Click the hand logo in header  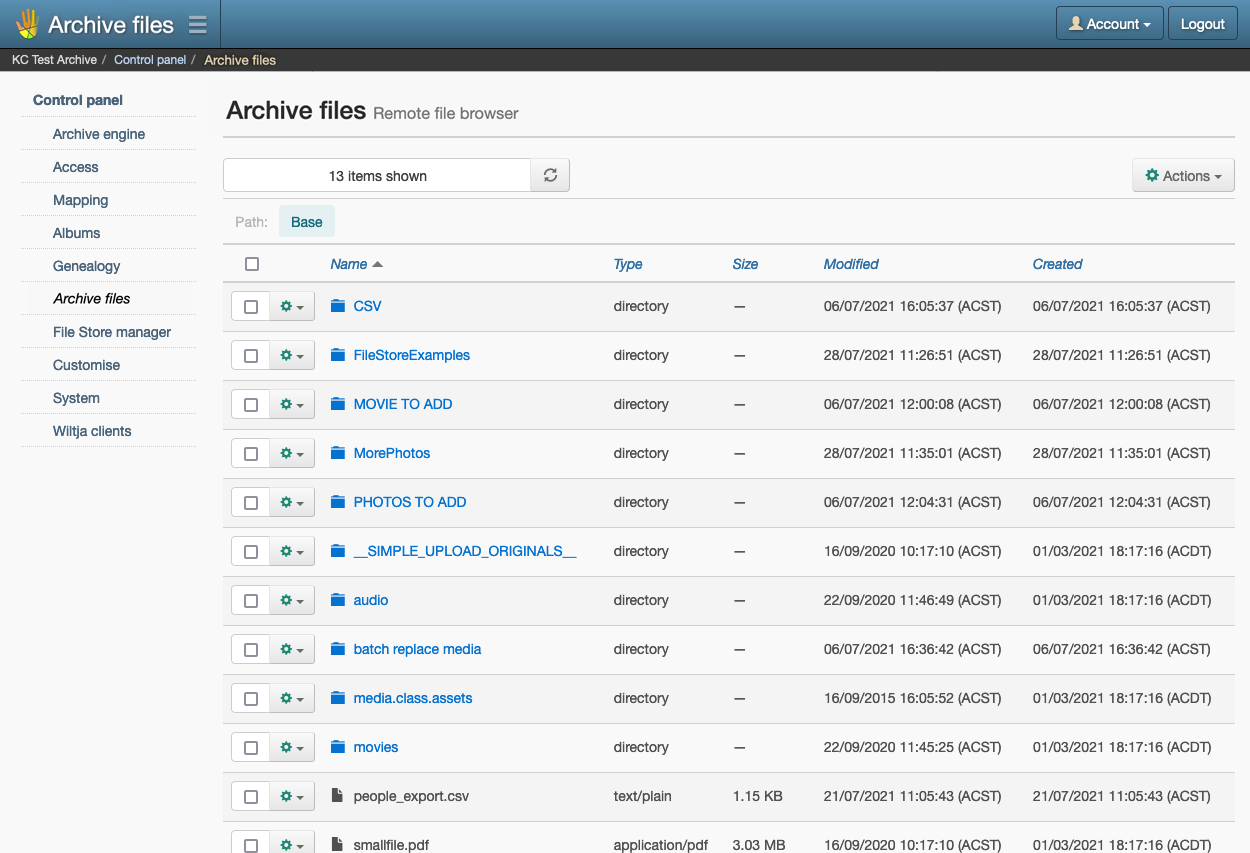27,24
